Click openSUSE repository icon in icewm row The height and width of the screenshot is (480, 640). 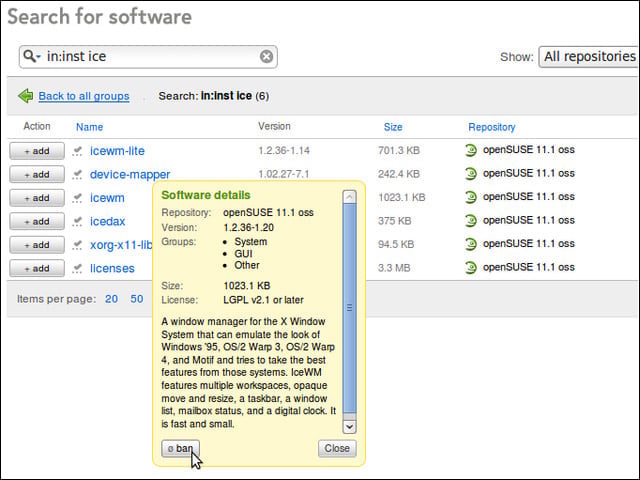(471, 198)
